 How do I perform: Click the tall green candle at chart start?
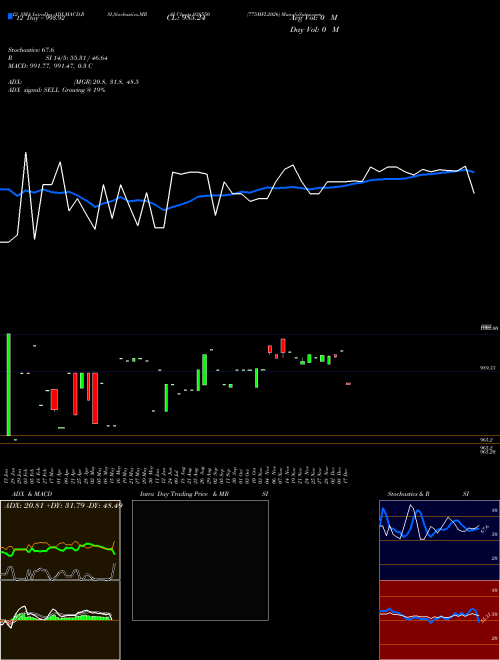tap(8, 384)
